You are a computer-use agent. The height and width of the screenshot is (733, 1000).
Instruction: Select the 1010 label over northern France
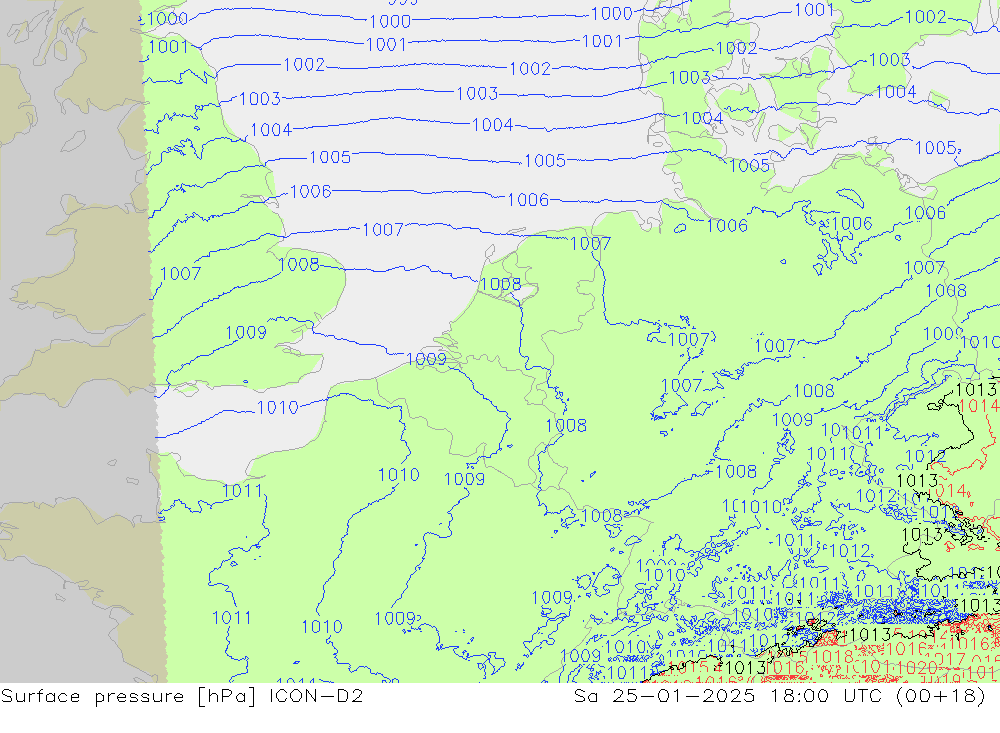(x=399, y=475)
